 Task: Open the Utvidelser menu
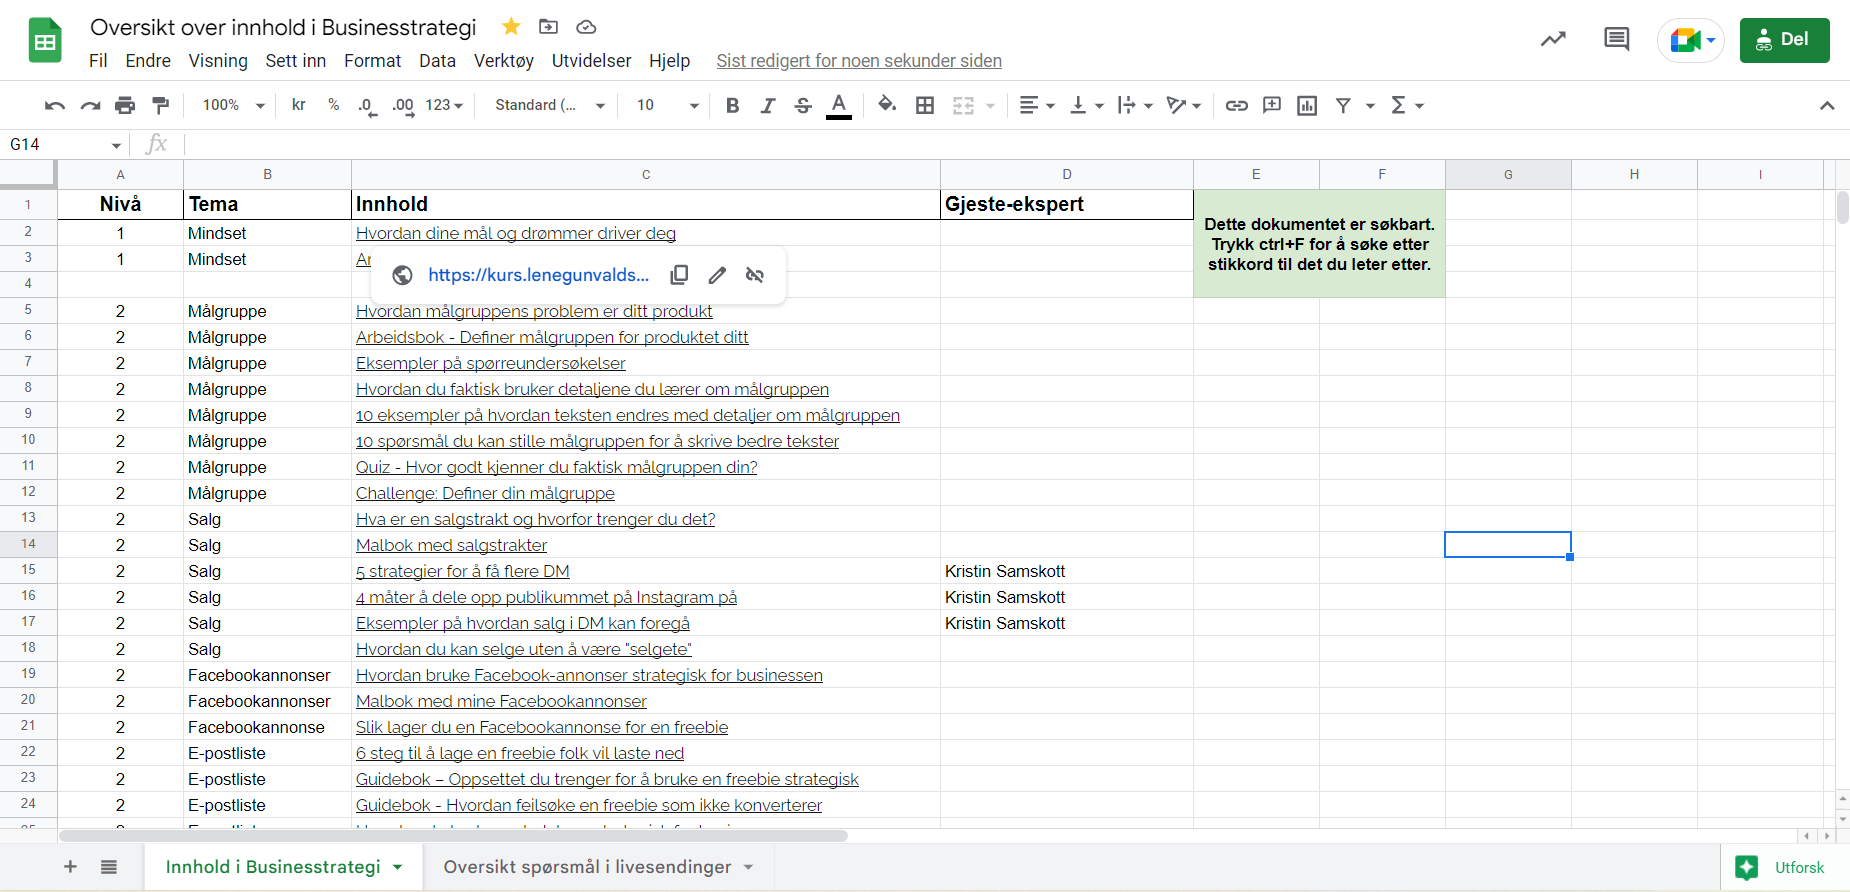point(591,61)
